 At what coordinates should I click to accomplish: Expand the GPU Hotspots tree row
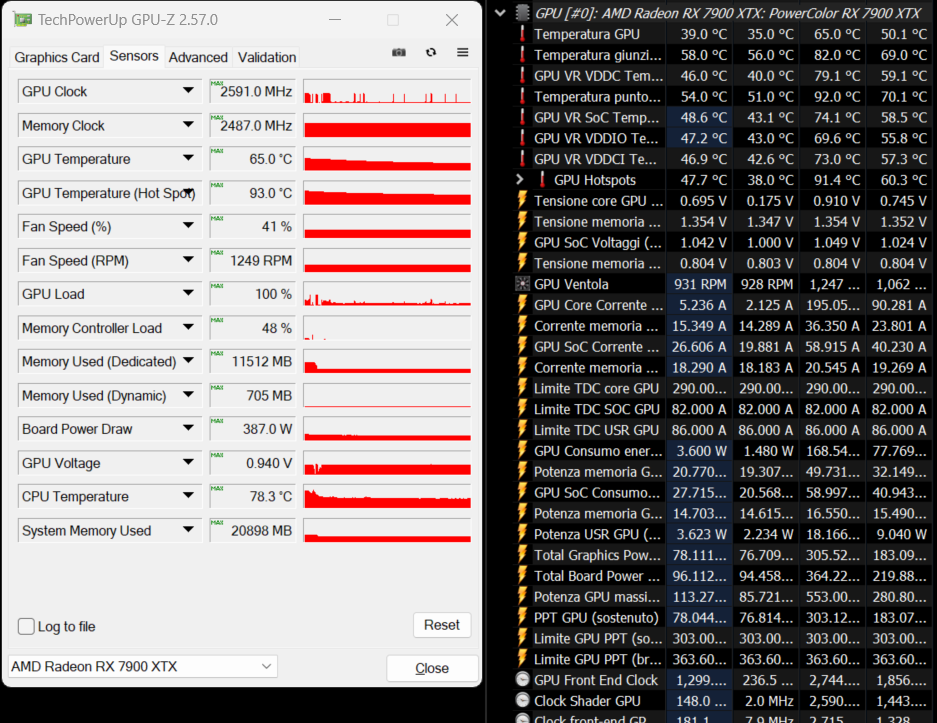coord(520,179)
